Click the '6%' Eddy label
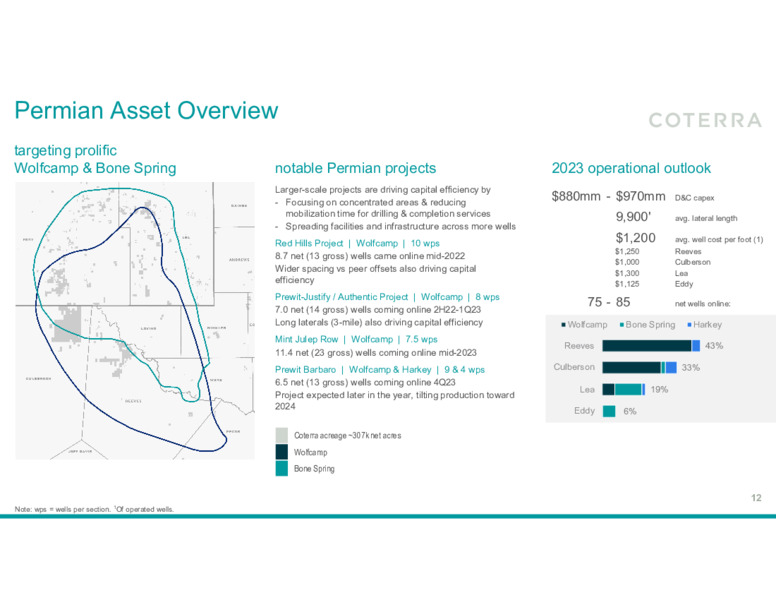776x600 pixels. pos(630,411)
